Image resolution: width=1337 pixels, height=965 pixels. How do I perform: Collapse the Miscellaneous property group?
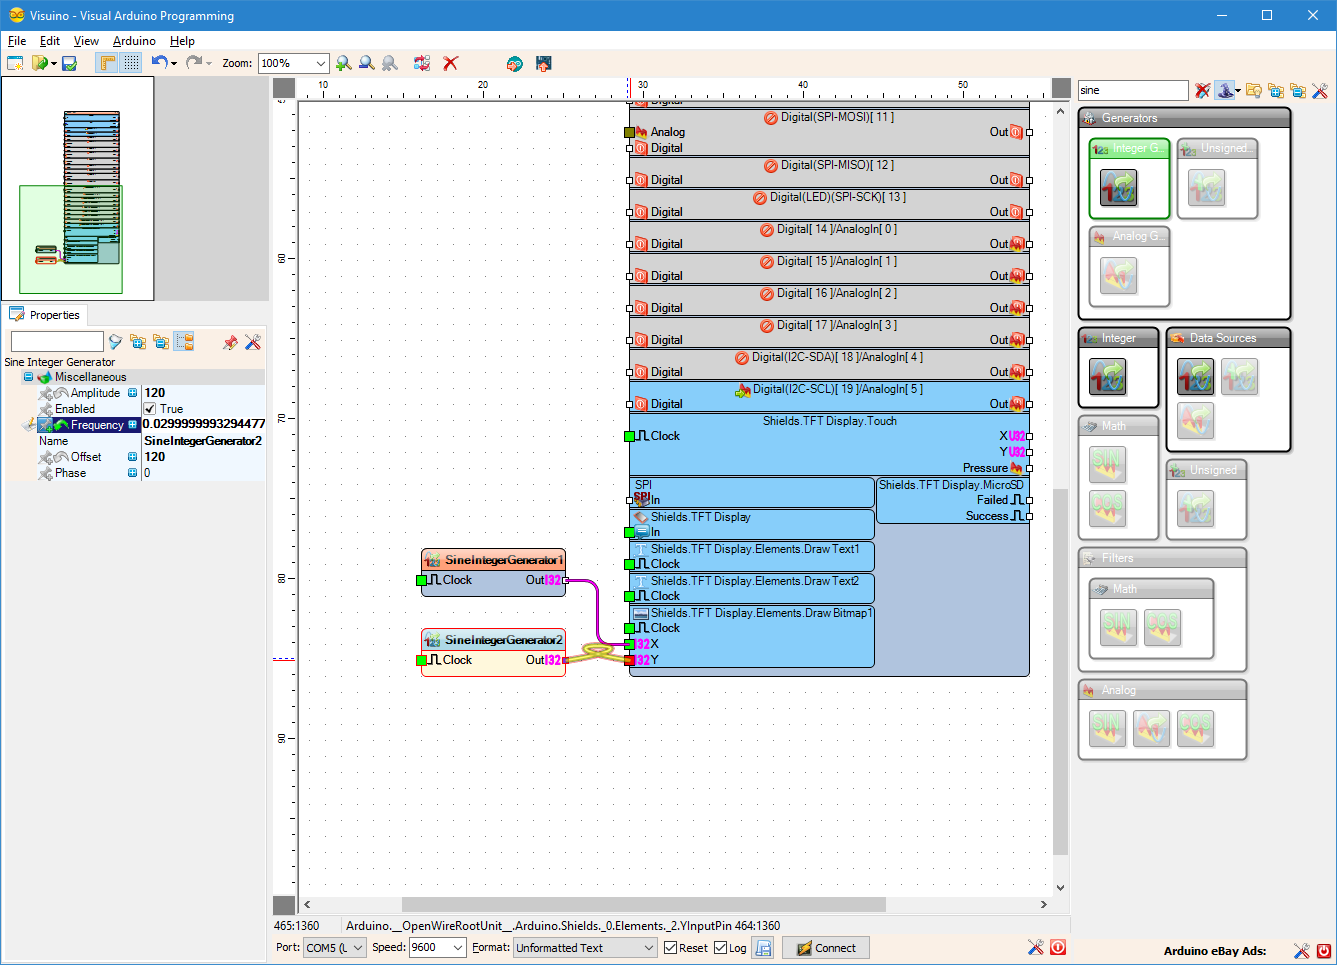click(x=30, y=376)
